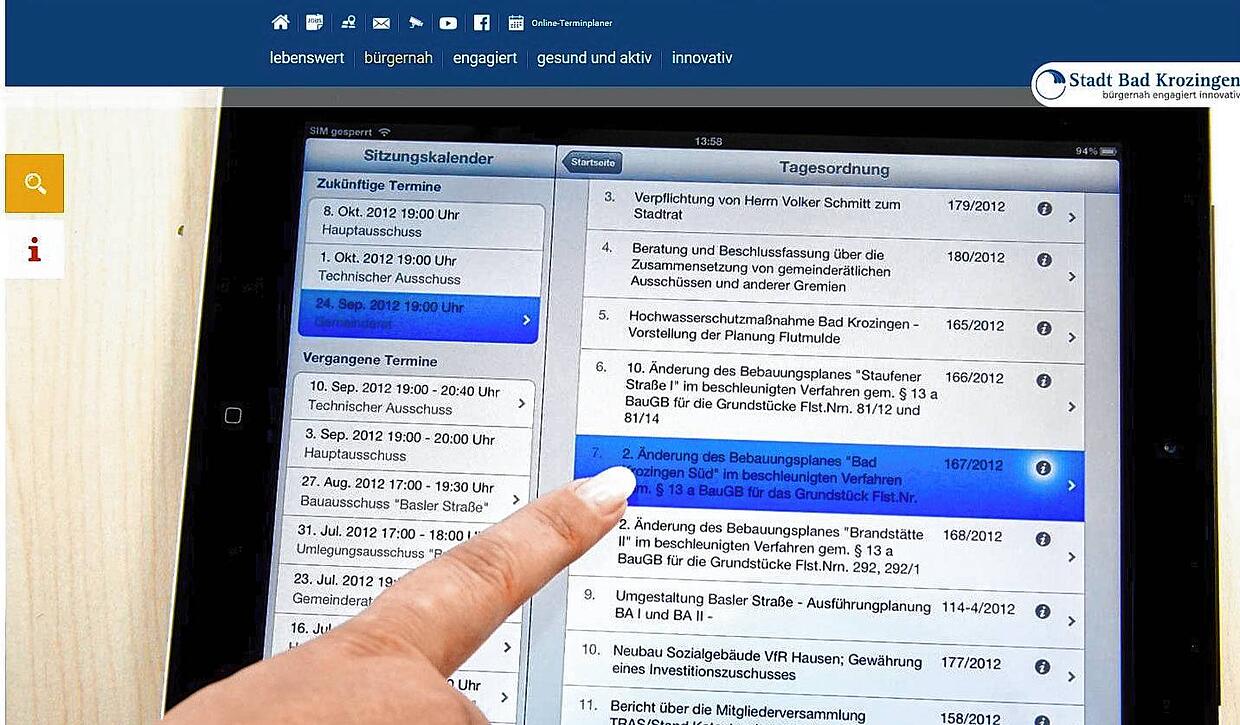Tap info icon for highlighted item 167/2012
Viewport: 1240px width, 725px height.
coord(1044,467)
